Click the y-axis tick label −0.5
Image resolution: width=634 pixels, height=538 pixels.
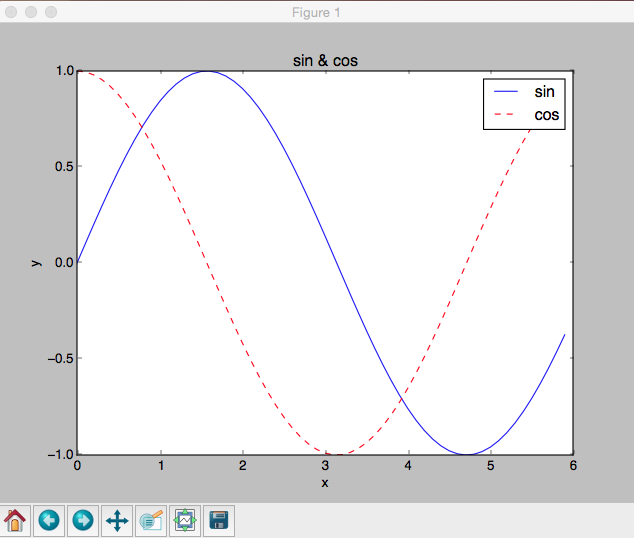click(x=61, y=359)
